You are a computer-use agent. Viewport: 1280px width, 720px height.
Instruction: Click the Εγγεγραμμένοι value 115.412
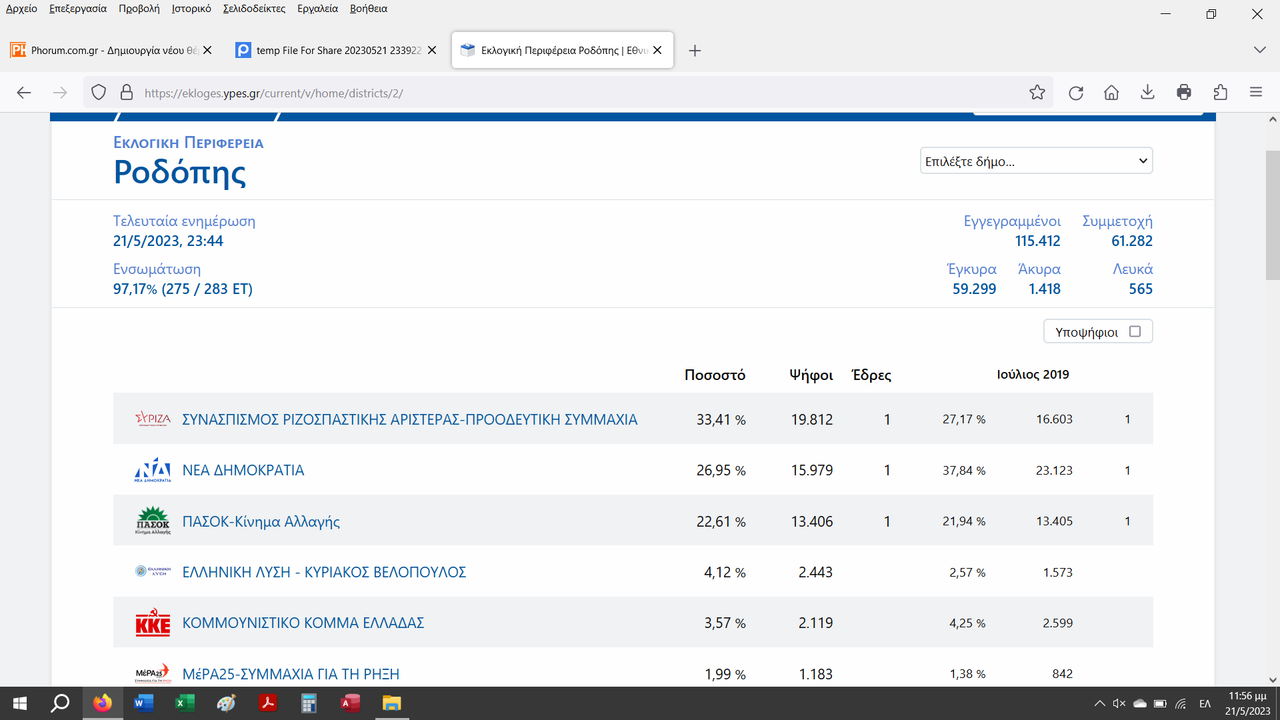click(1038, 241)
